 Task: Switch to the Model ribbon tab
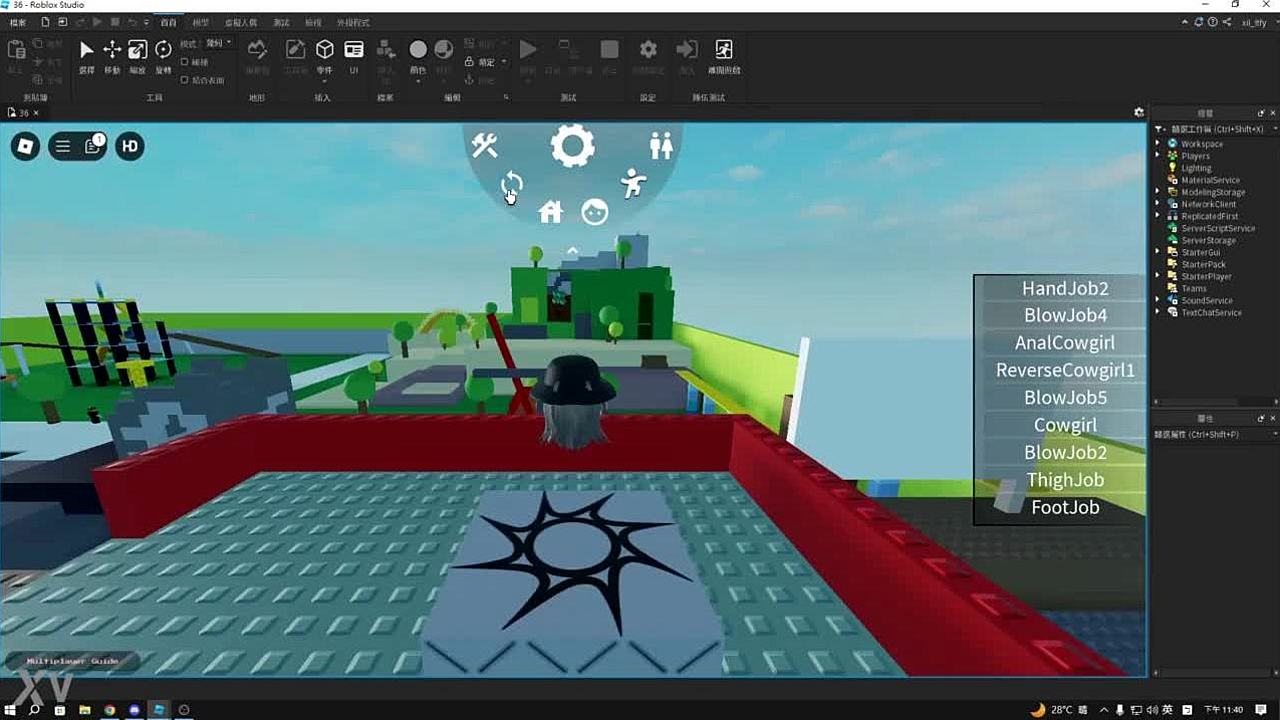[201, 22]
